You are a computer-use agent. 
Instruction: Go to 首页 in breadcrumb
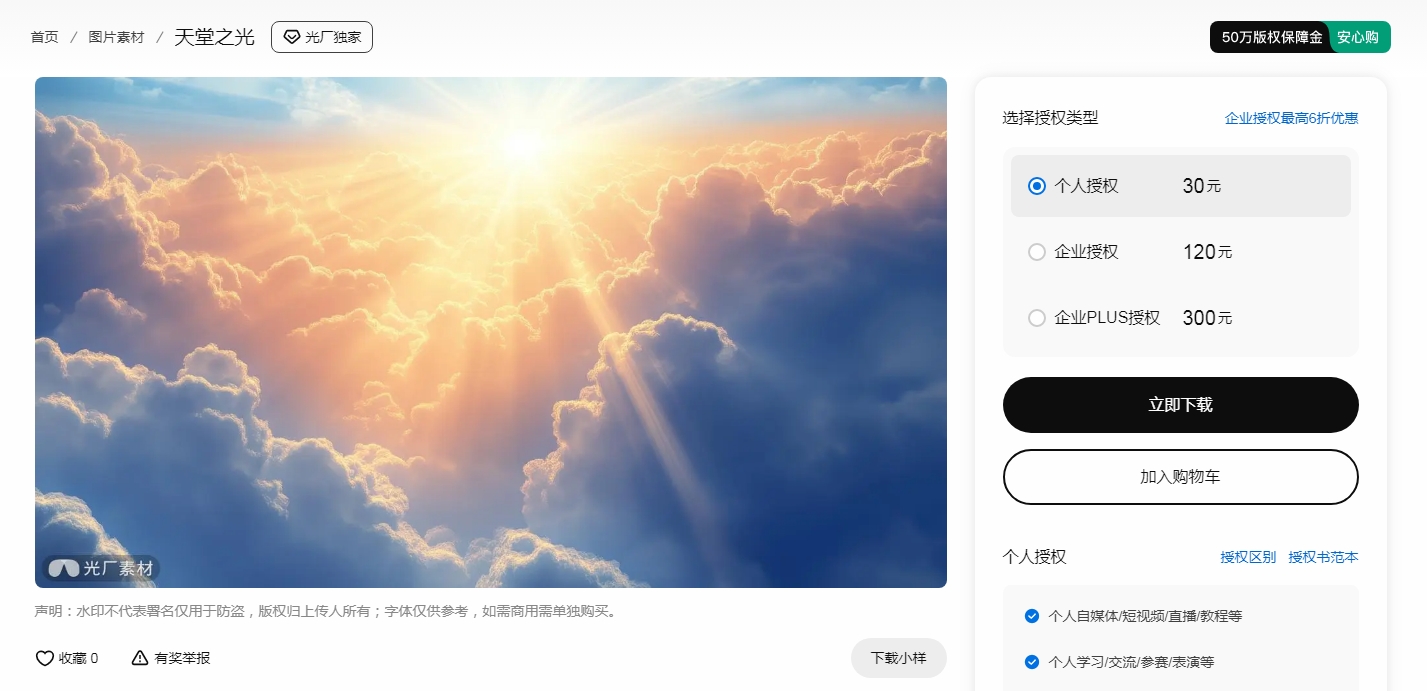[x=44, y=37]
